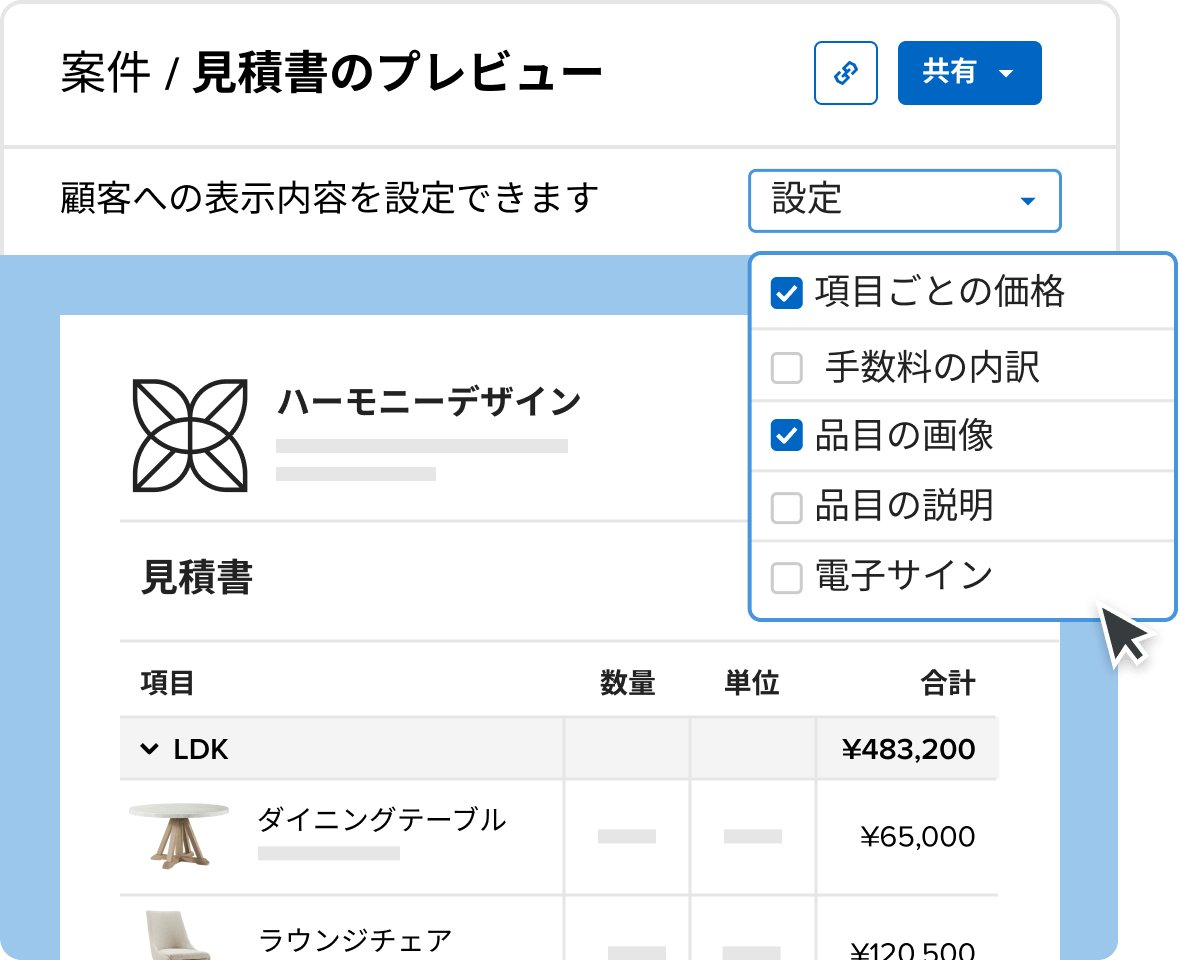Select ラウンジチェア item name
This screenshot has width=1180, height=960.
pyautogui.click(x=355, y=940)
